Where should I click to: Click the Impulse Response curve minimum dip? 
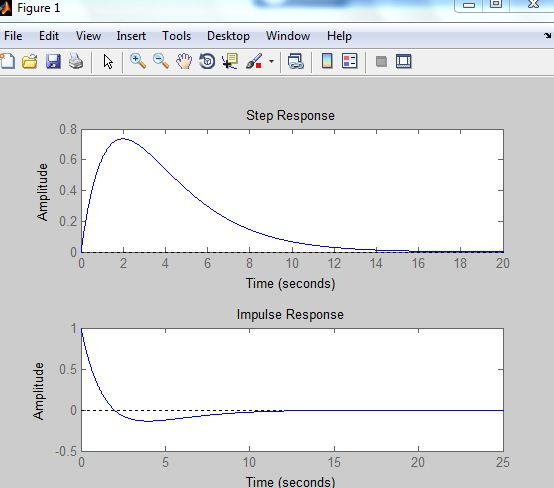(148, 421)
